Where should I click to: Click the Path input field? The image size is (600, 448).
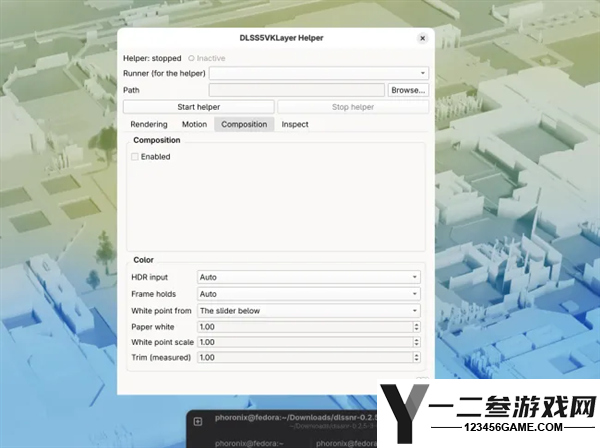297,90
